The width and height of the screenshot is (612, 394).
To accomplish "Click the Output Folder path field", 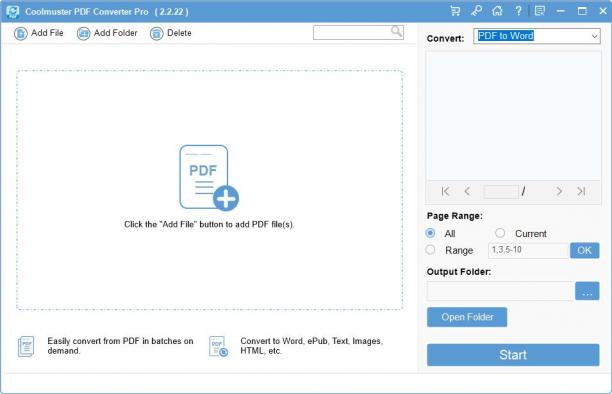I will point(500,291).
